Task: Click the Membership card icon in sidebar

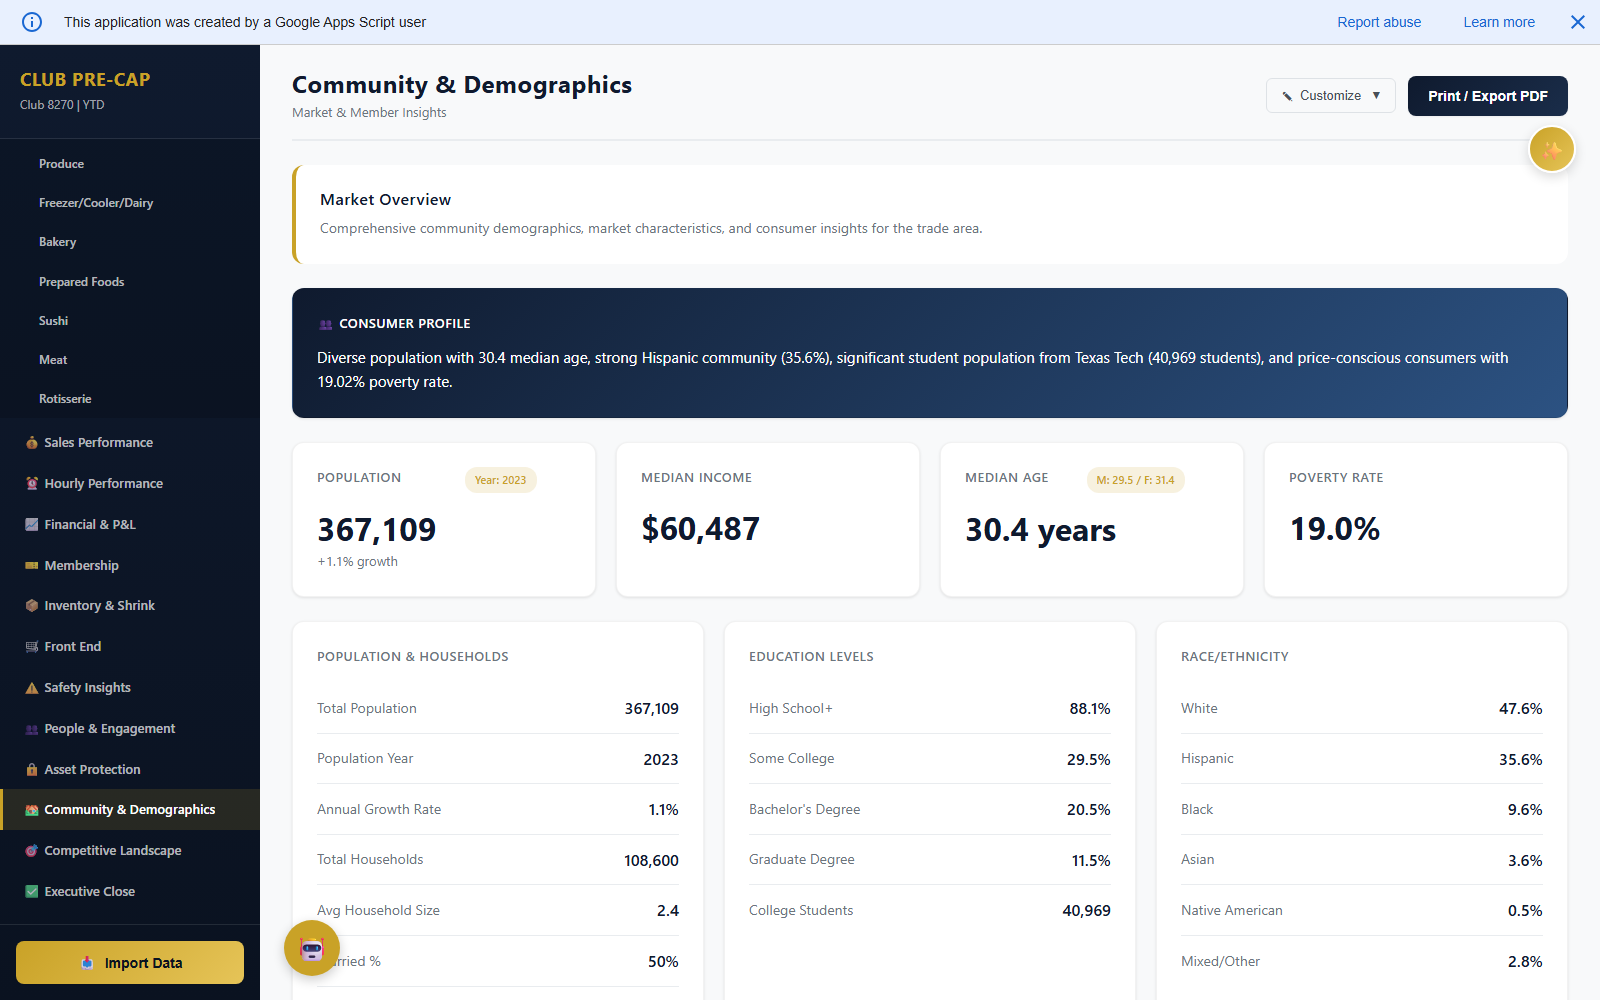Action: [32, 565]
